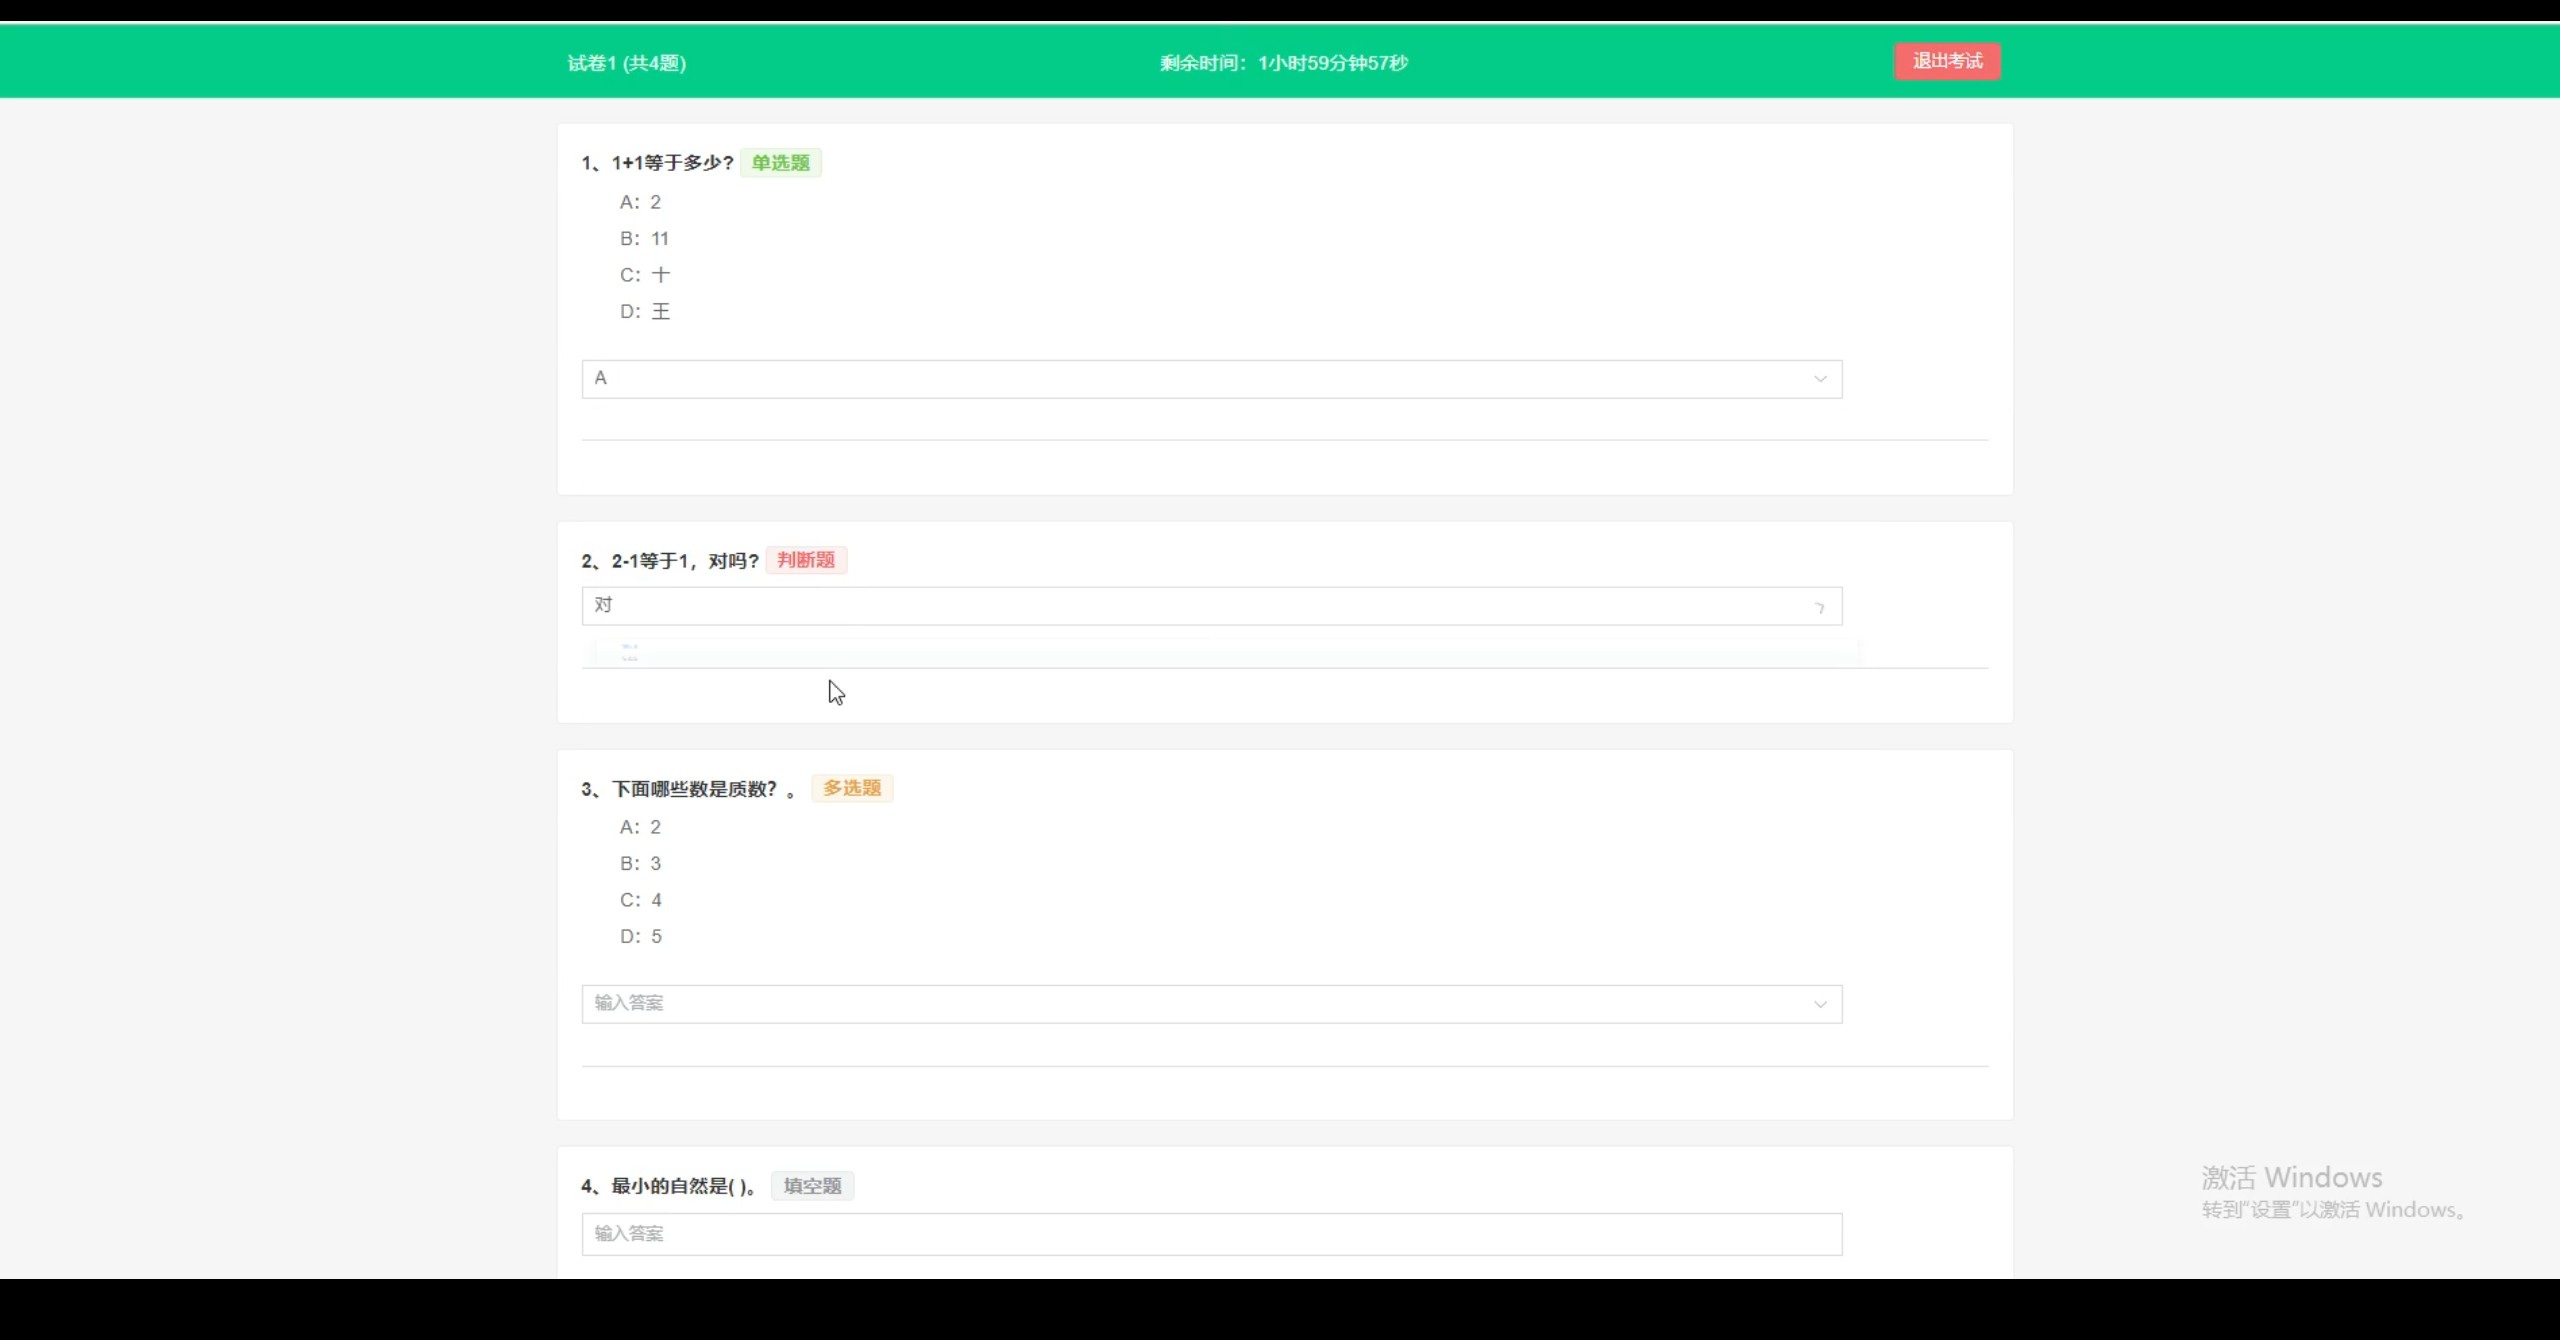Image resolution: width=2560 pixels, height=1340 pixels.
Task: Select option A: 2 for question 1
Action: 640,202
